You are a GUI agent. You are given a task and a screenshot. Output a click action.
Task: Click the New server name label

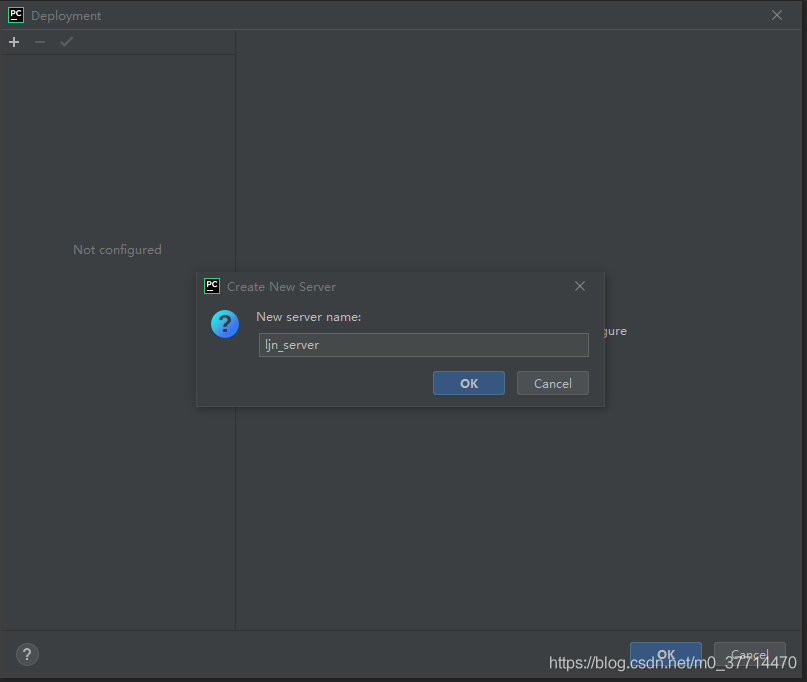(x=309, y=317)
